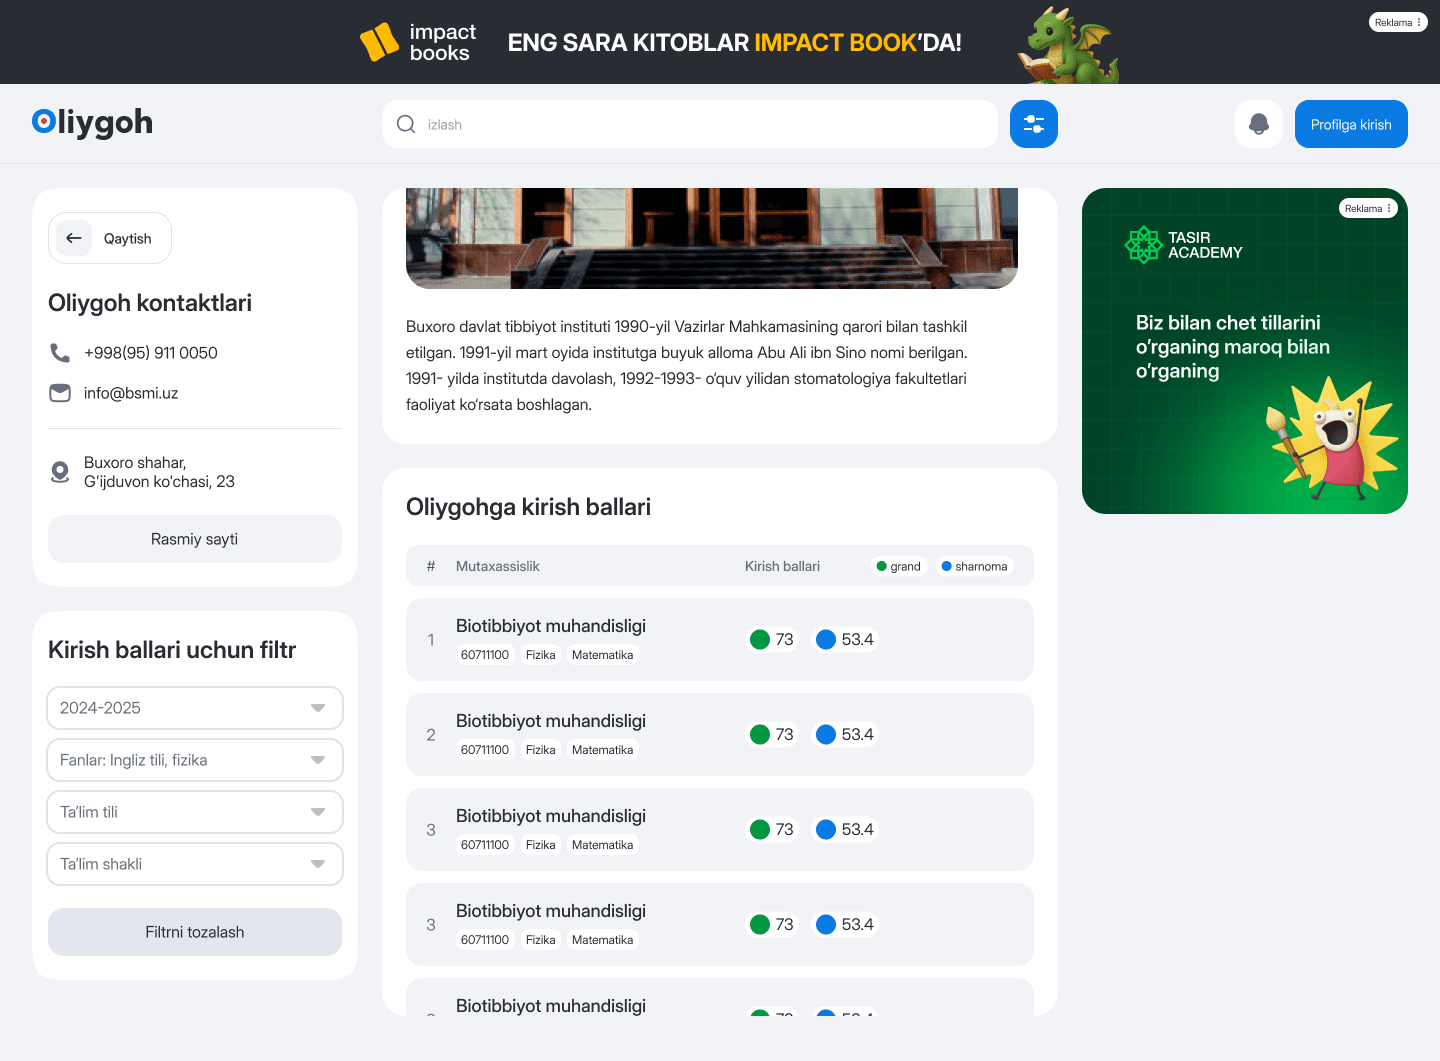The width and height of the screenshot is (1440, 1061).
Task: Click the email envelope icon
Action: 60,393
